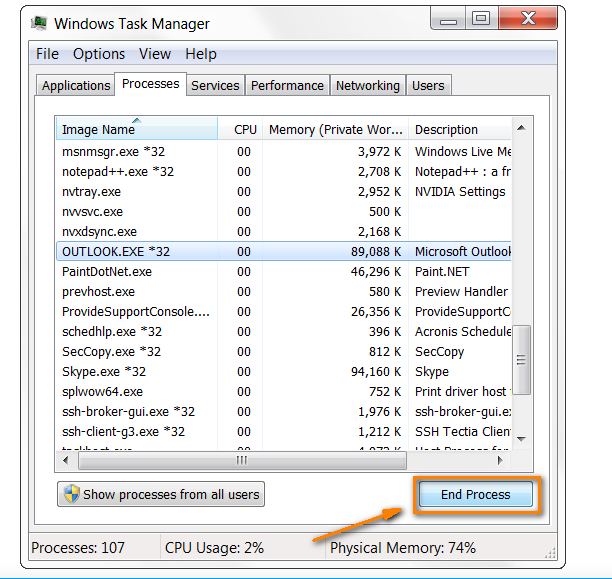Click the CPU Usage: 2% status entry

pos(214,548)
